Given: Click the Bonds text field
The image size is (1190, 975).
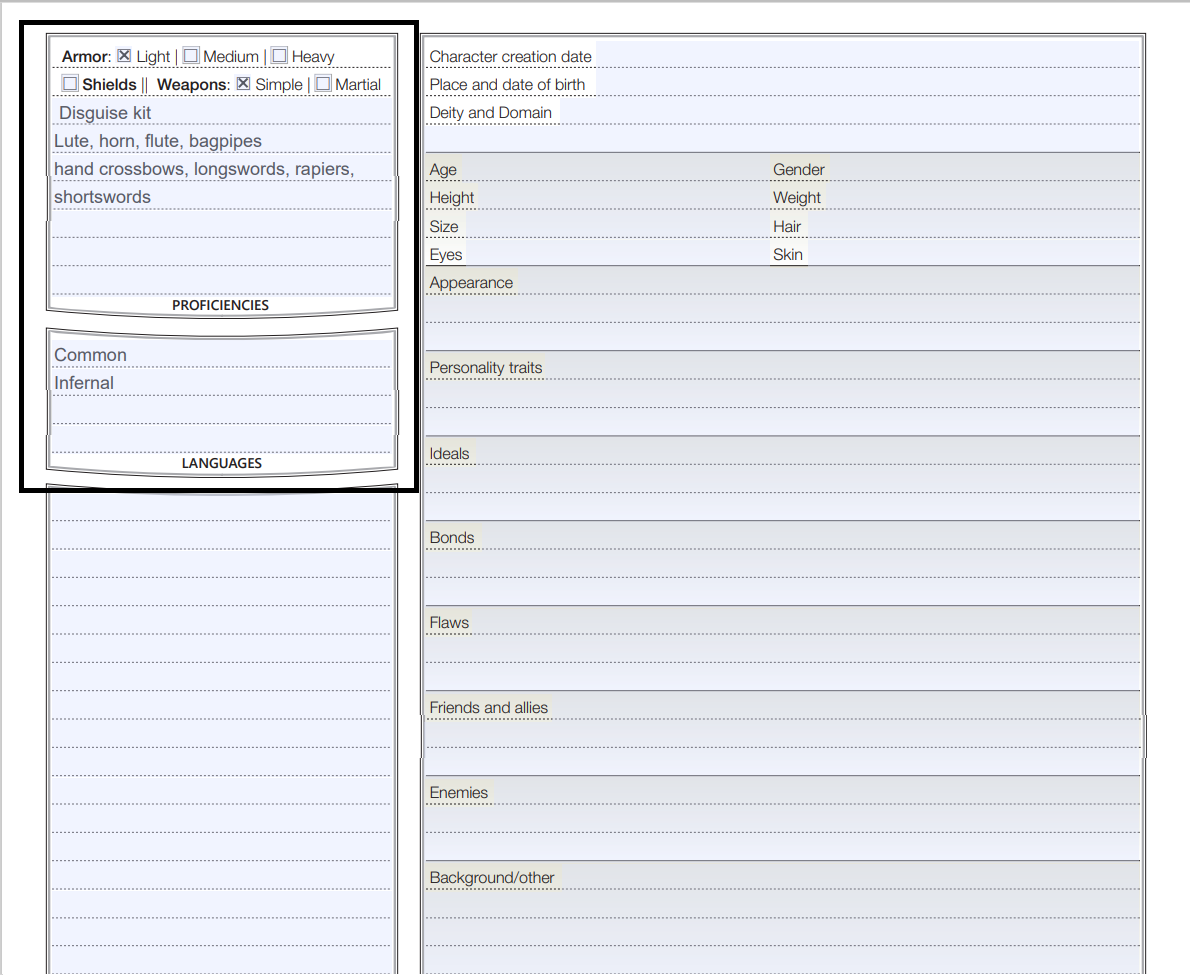Looking at the screenshot, I should tap(782, 564).
